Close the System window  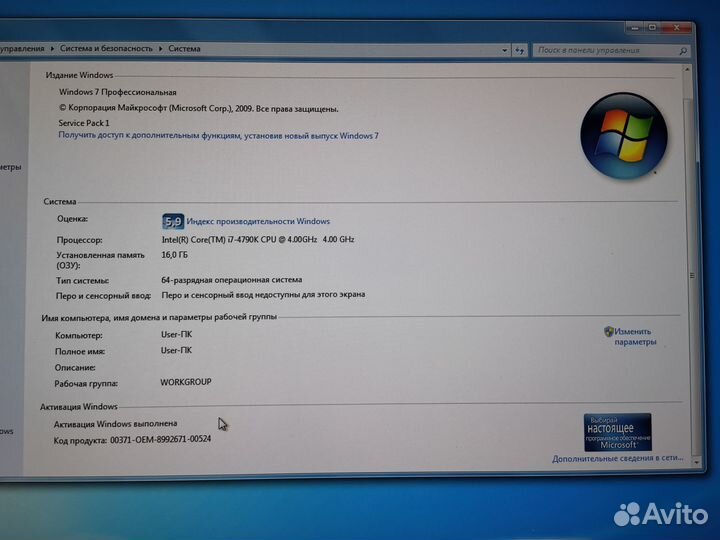[x=676, y=28]
